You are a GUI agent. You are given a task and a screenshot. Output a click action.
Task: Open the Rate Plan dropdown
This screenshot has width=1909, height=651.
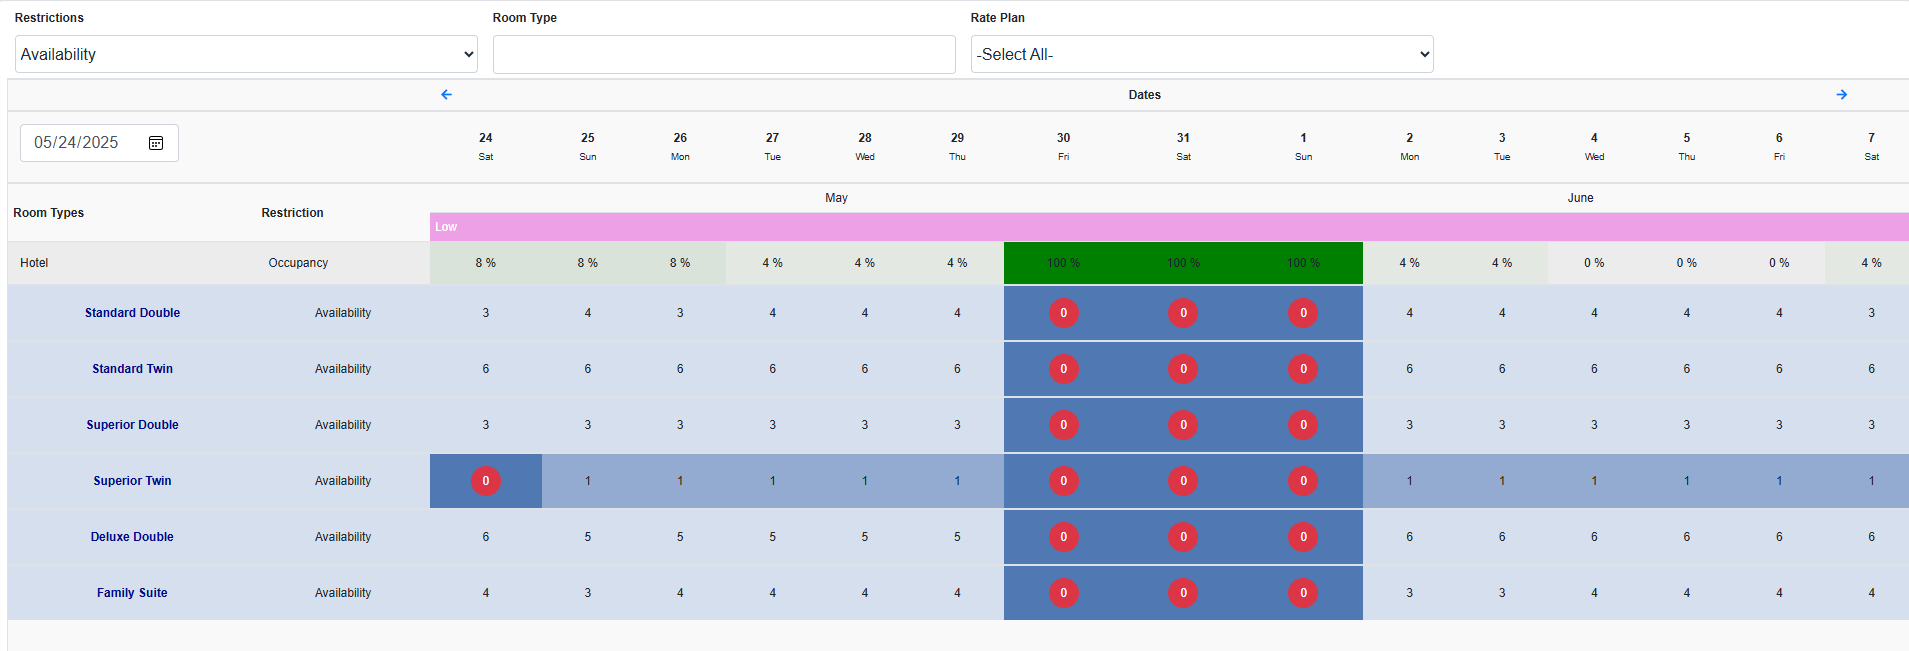coord(1201,55)
